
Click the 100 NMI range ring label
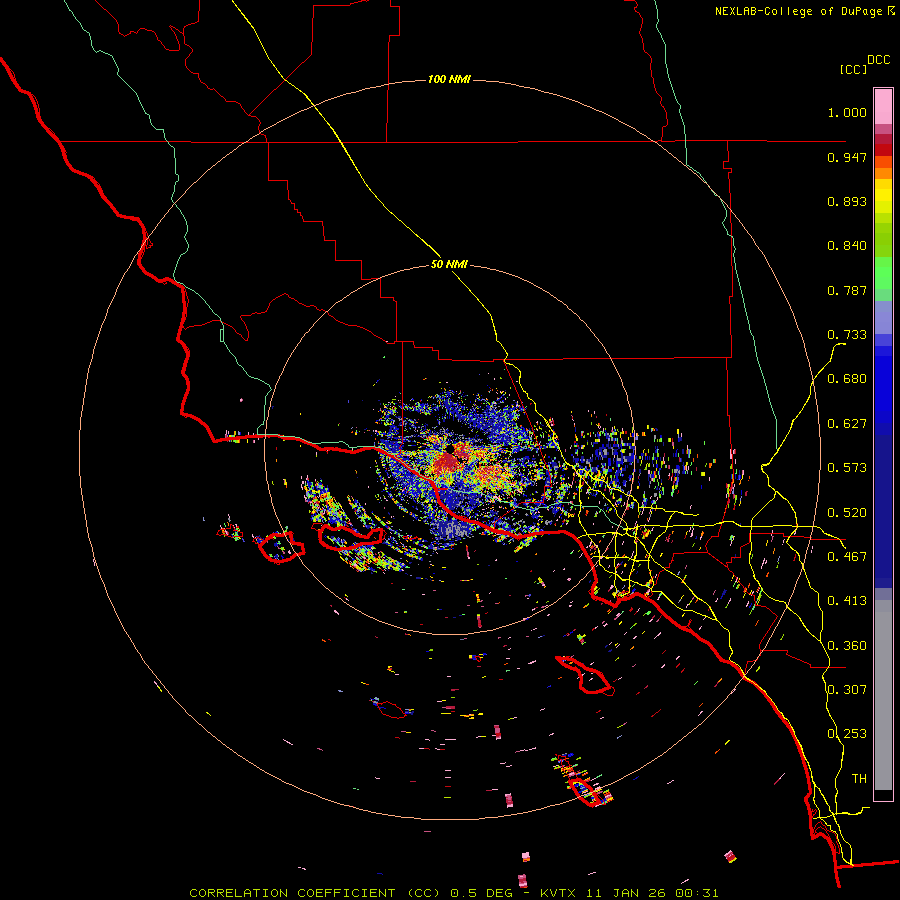(x=449, y=79)
